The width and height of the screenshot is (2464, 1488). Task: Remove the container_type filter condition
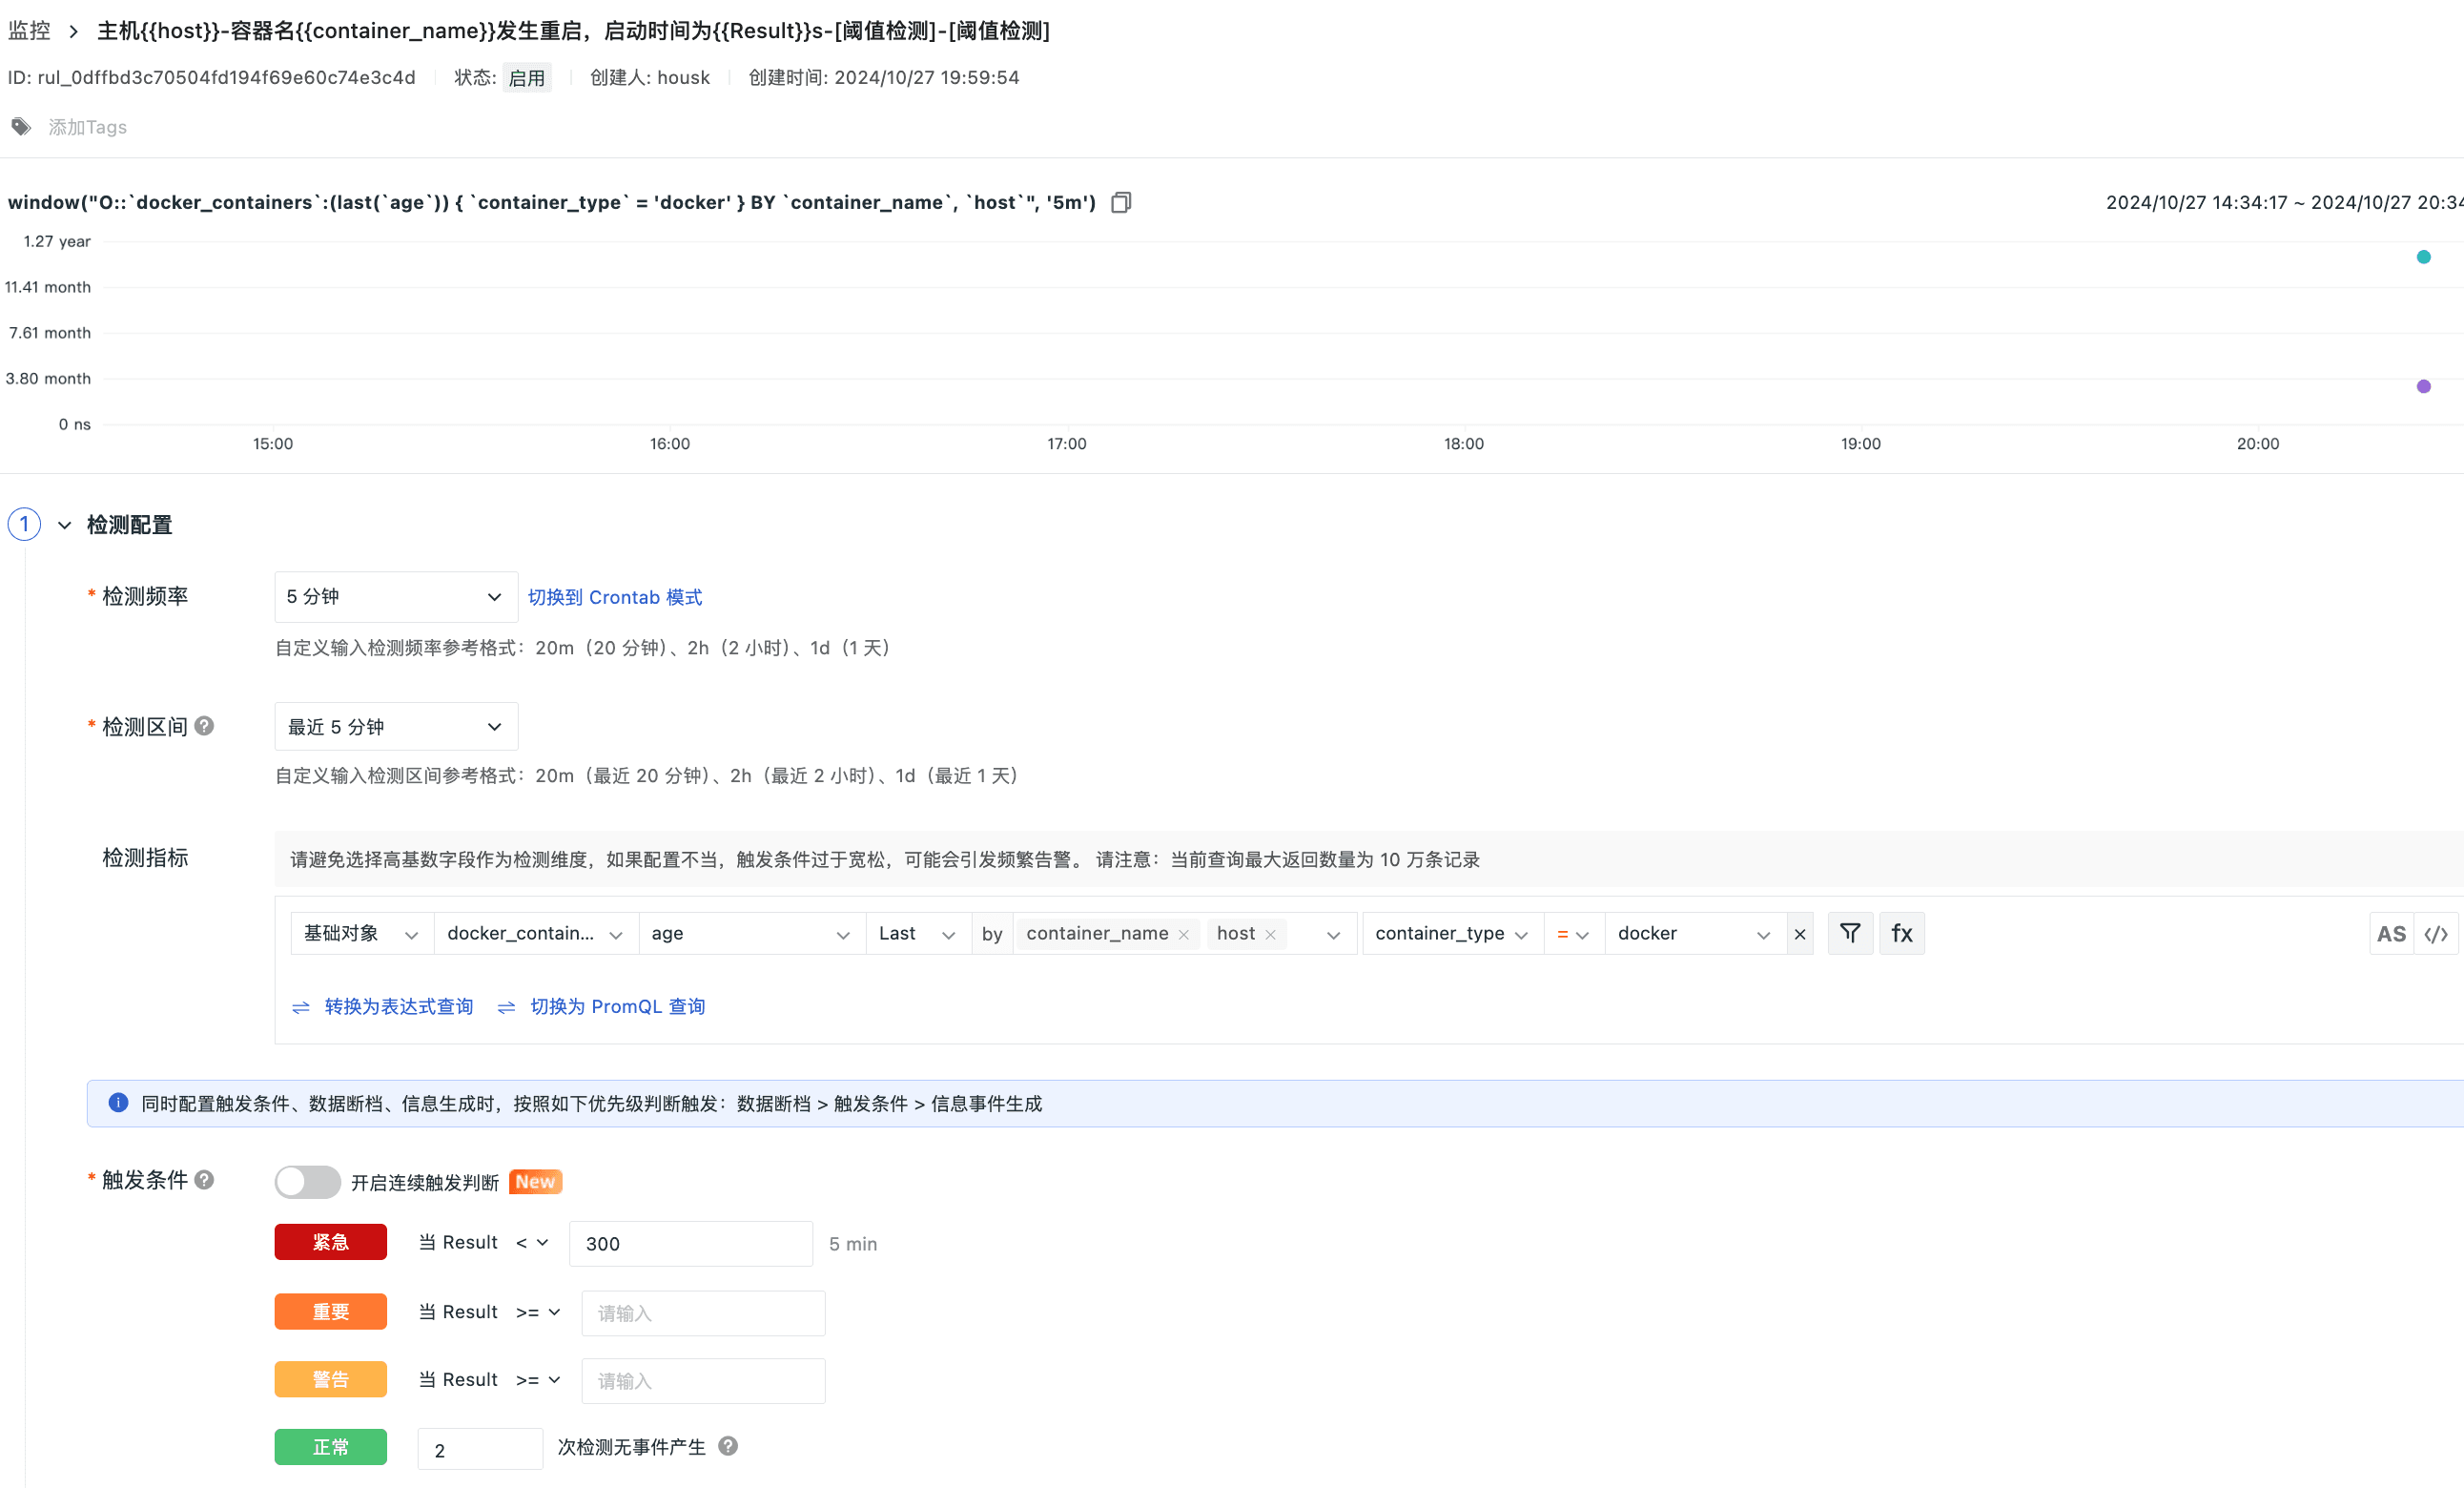(x=1800, y=934)
